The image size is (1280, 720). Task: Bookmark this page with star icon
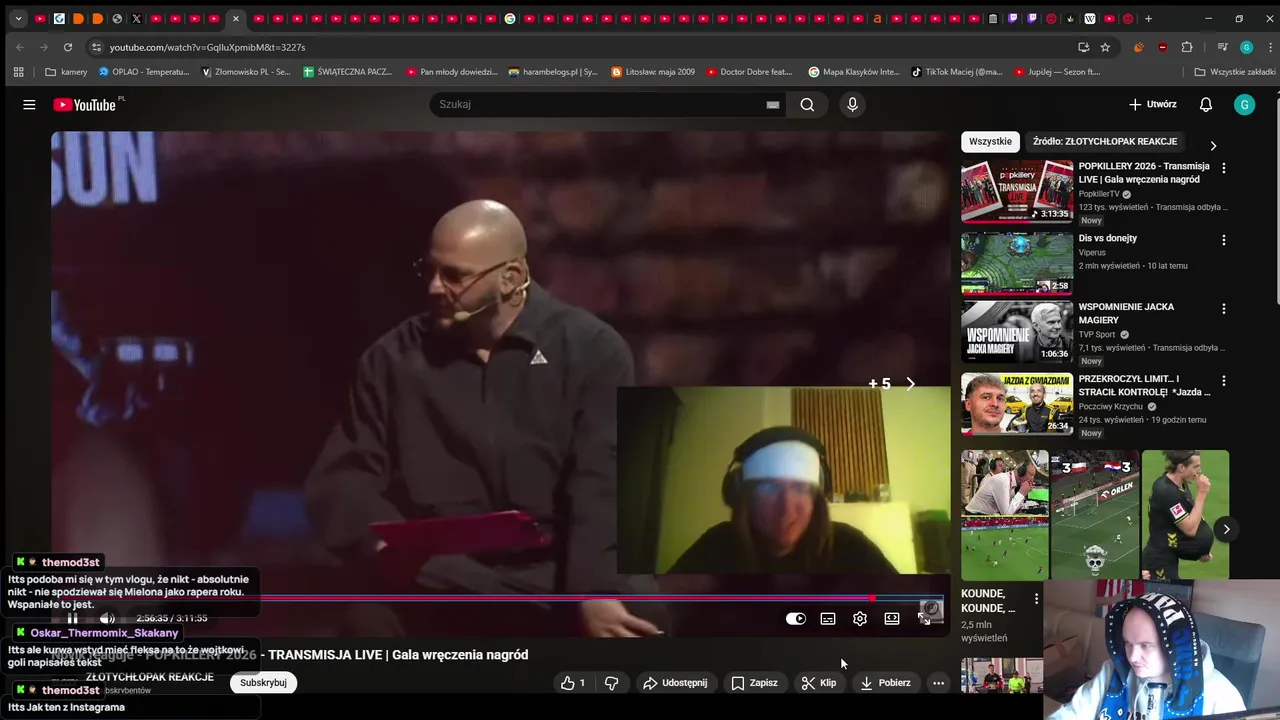(x=1105, y=47)
